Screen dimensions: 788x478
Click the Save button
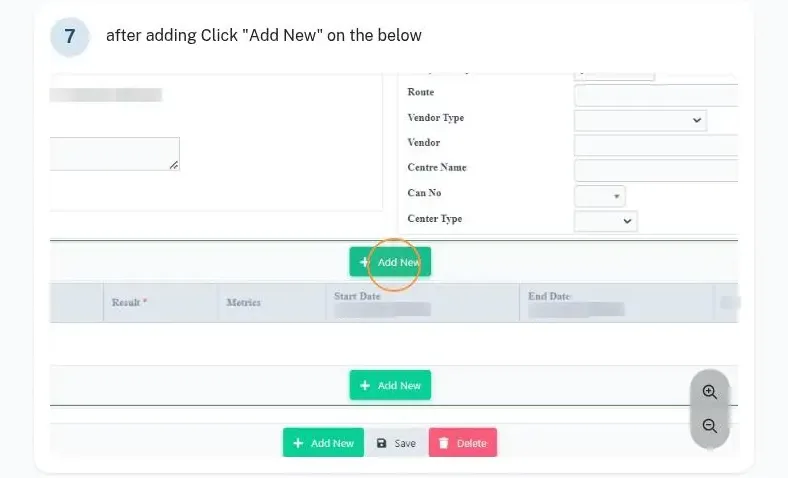pos(396,443)
